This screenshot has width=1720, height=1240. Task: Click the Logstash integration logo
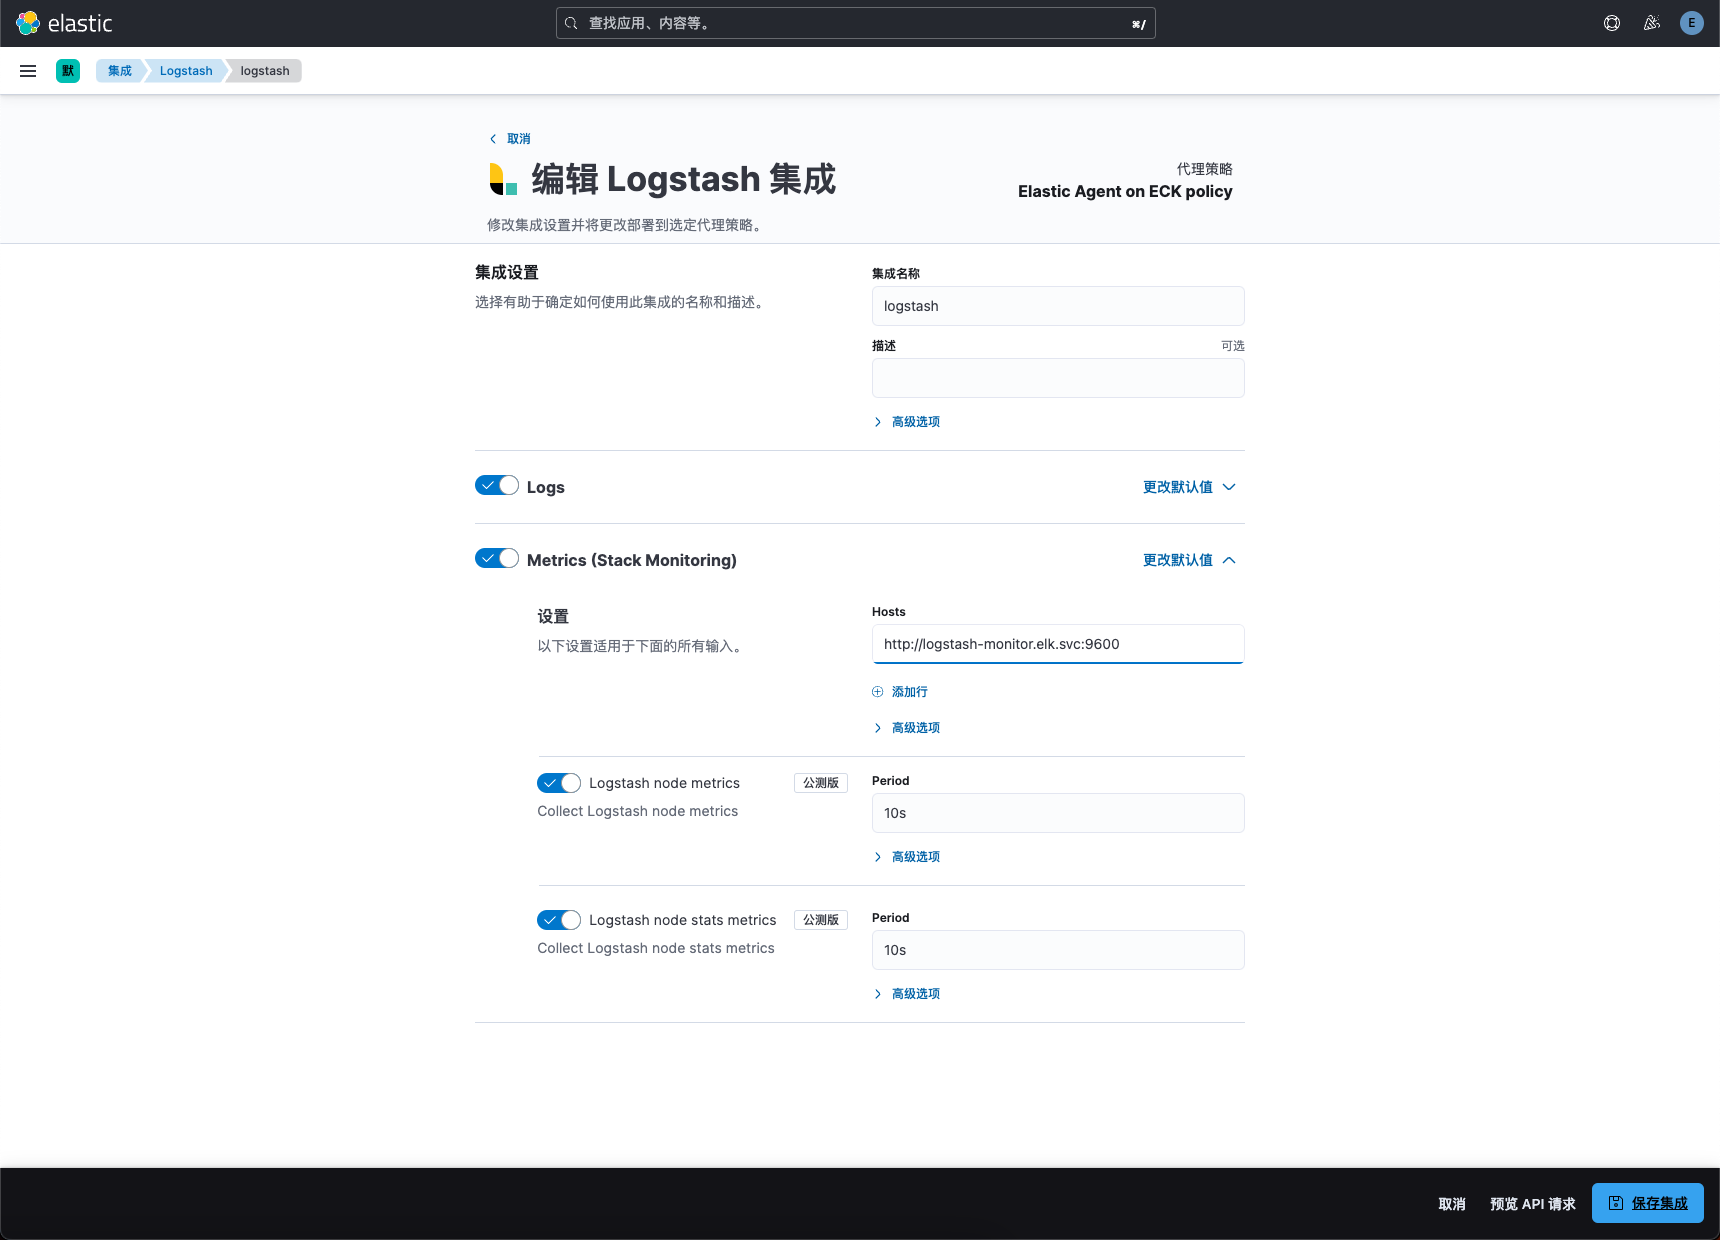(x=503, y=179)
